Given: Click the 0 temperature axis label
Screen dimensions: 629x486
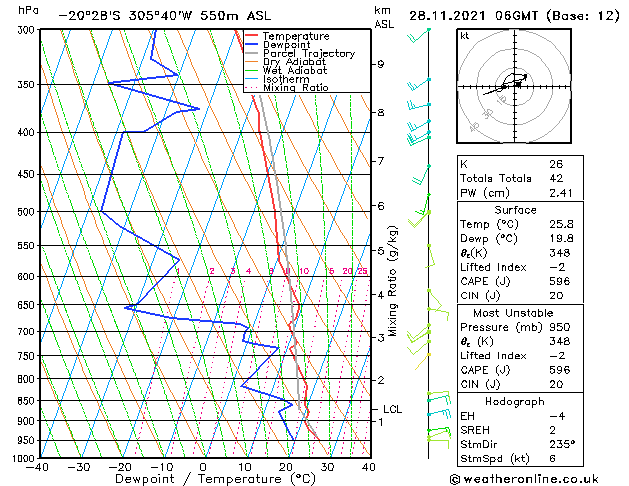Looking at the screenshot, I should point(203,467).
